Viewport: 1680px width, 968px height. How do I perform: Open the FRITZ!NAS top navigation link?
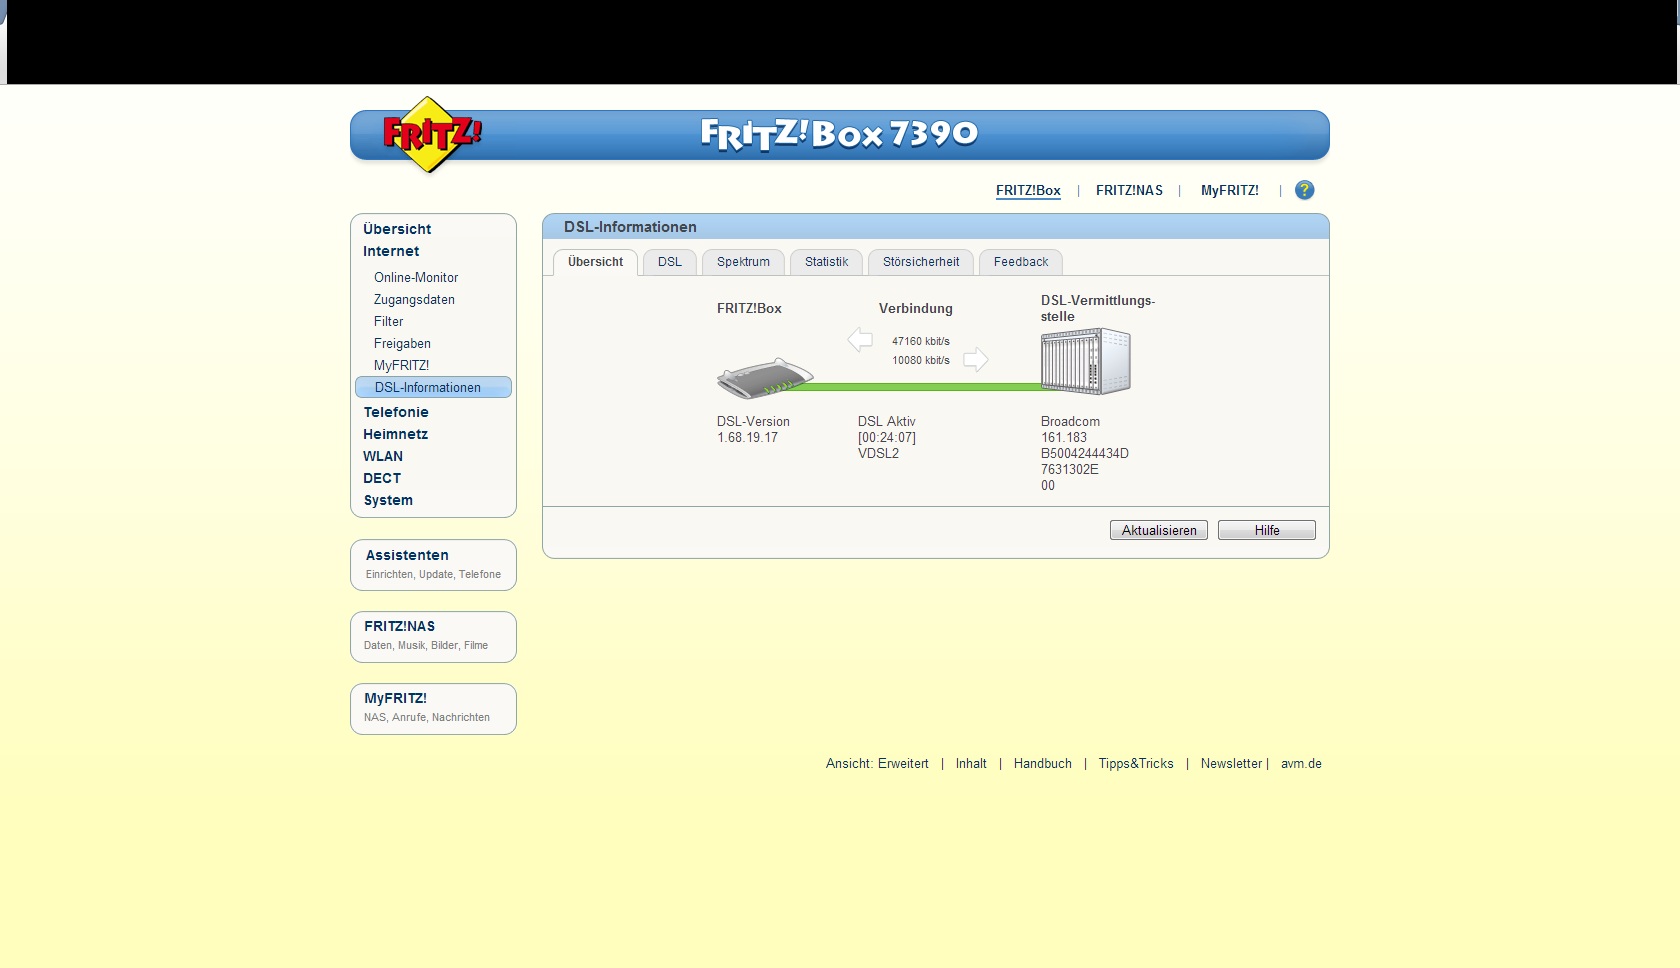click(1129, 191)
